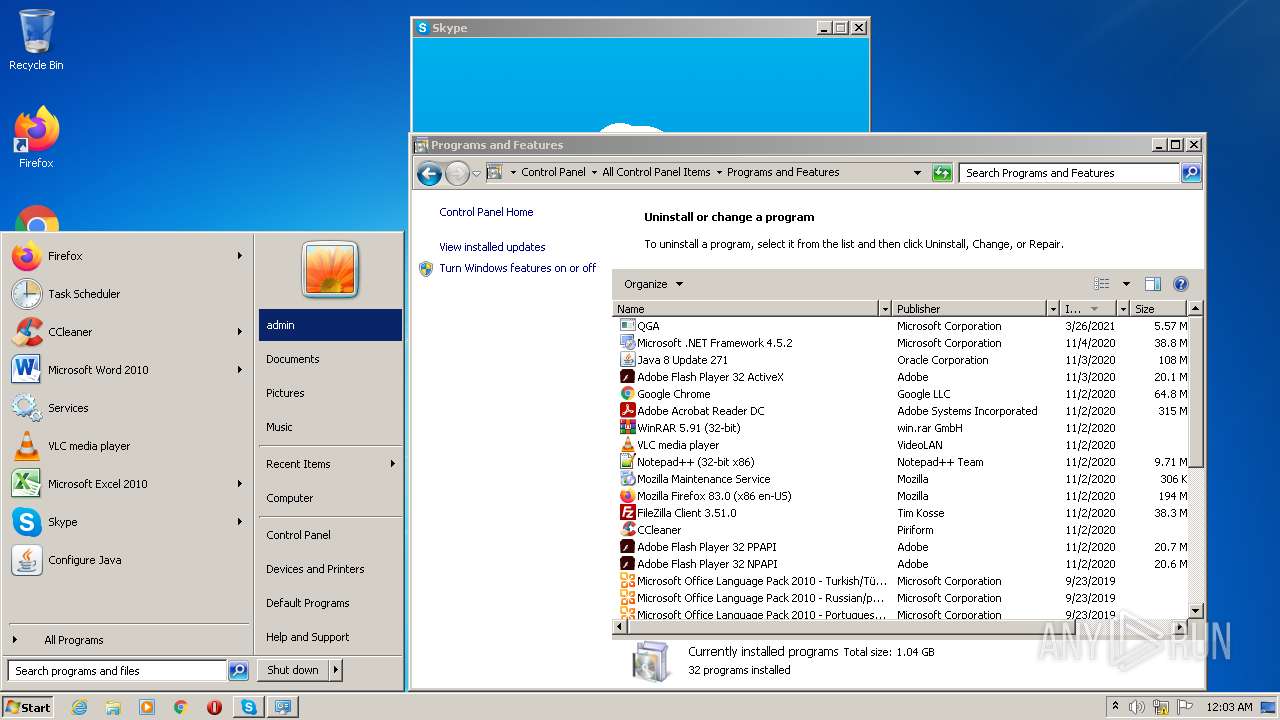
Task: Click the volume icon in system tray
Action: (x=1137, y=707)
